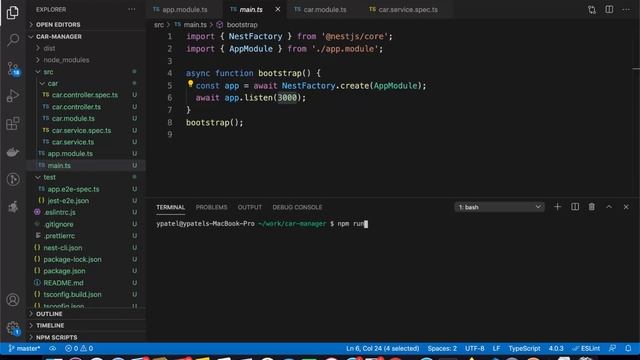The image size is (640, 360).
Task: Open the Docker view in activity bar
Action: click(13, 152)
